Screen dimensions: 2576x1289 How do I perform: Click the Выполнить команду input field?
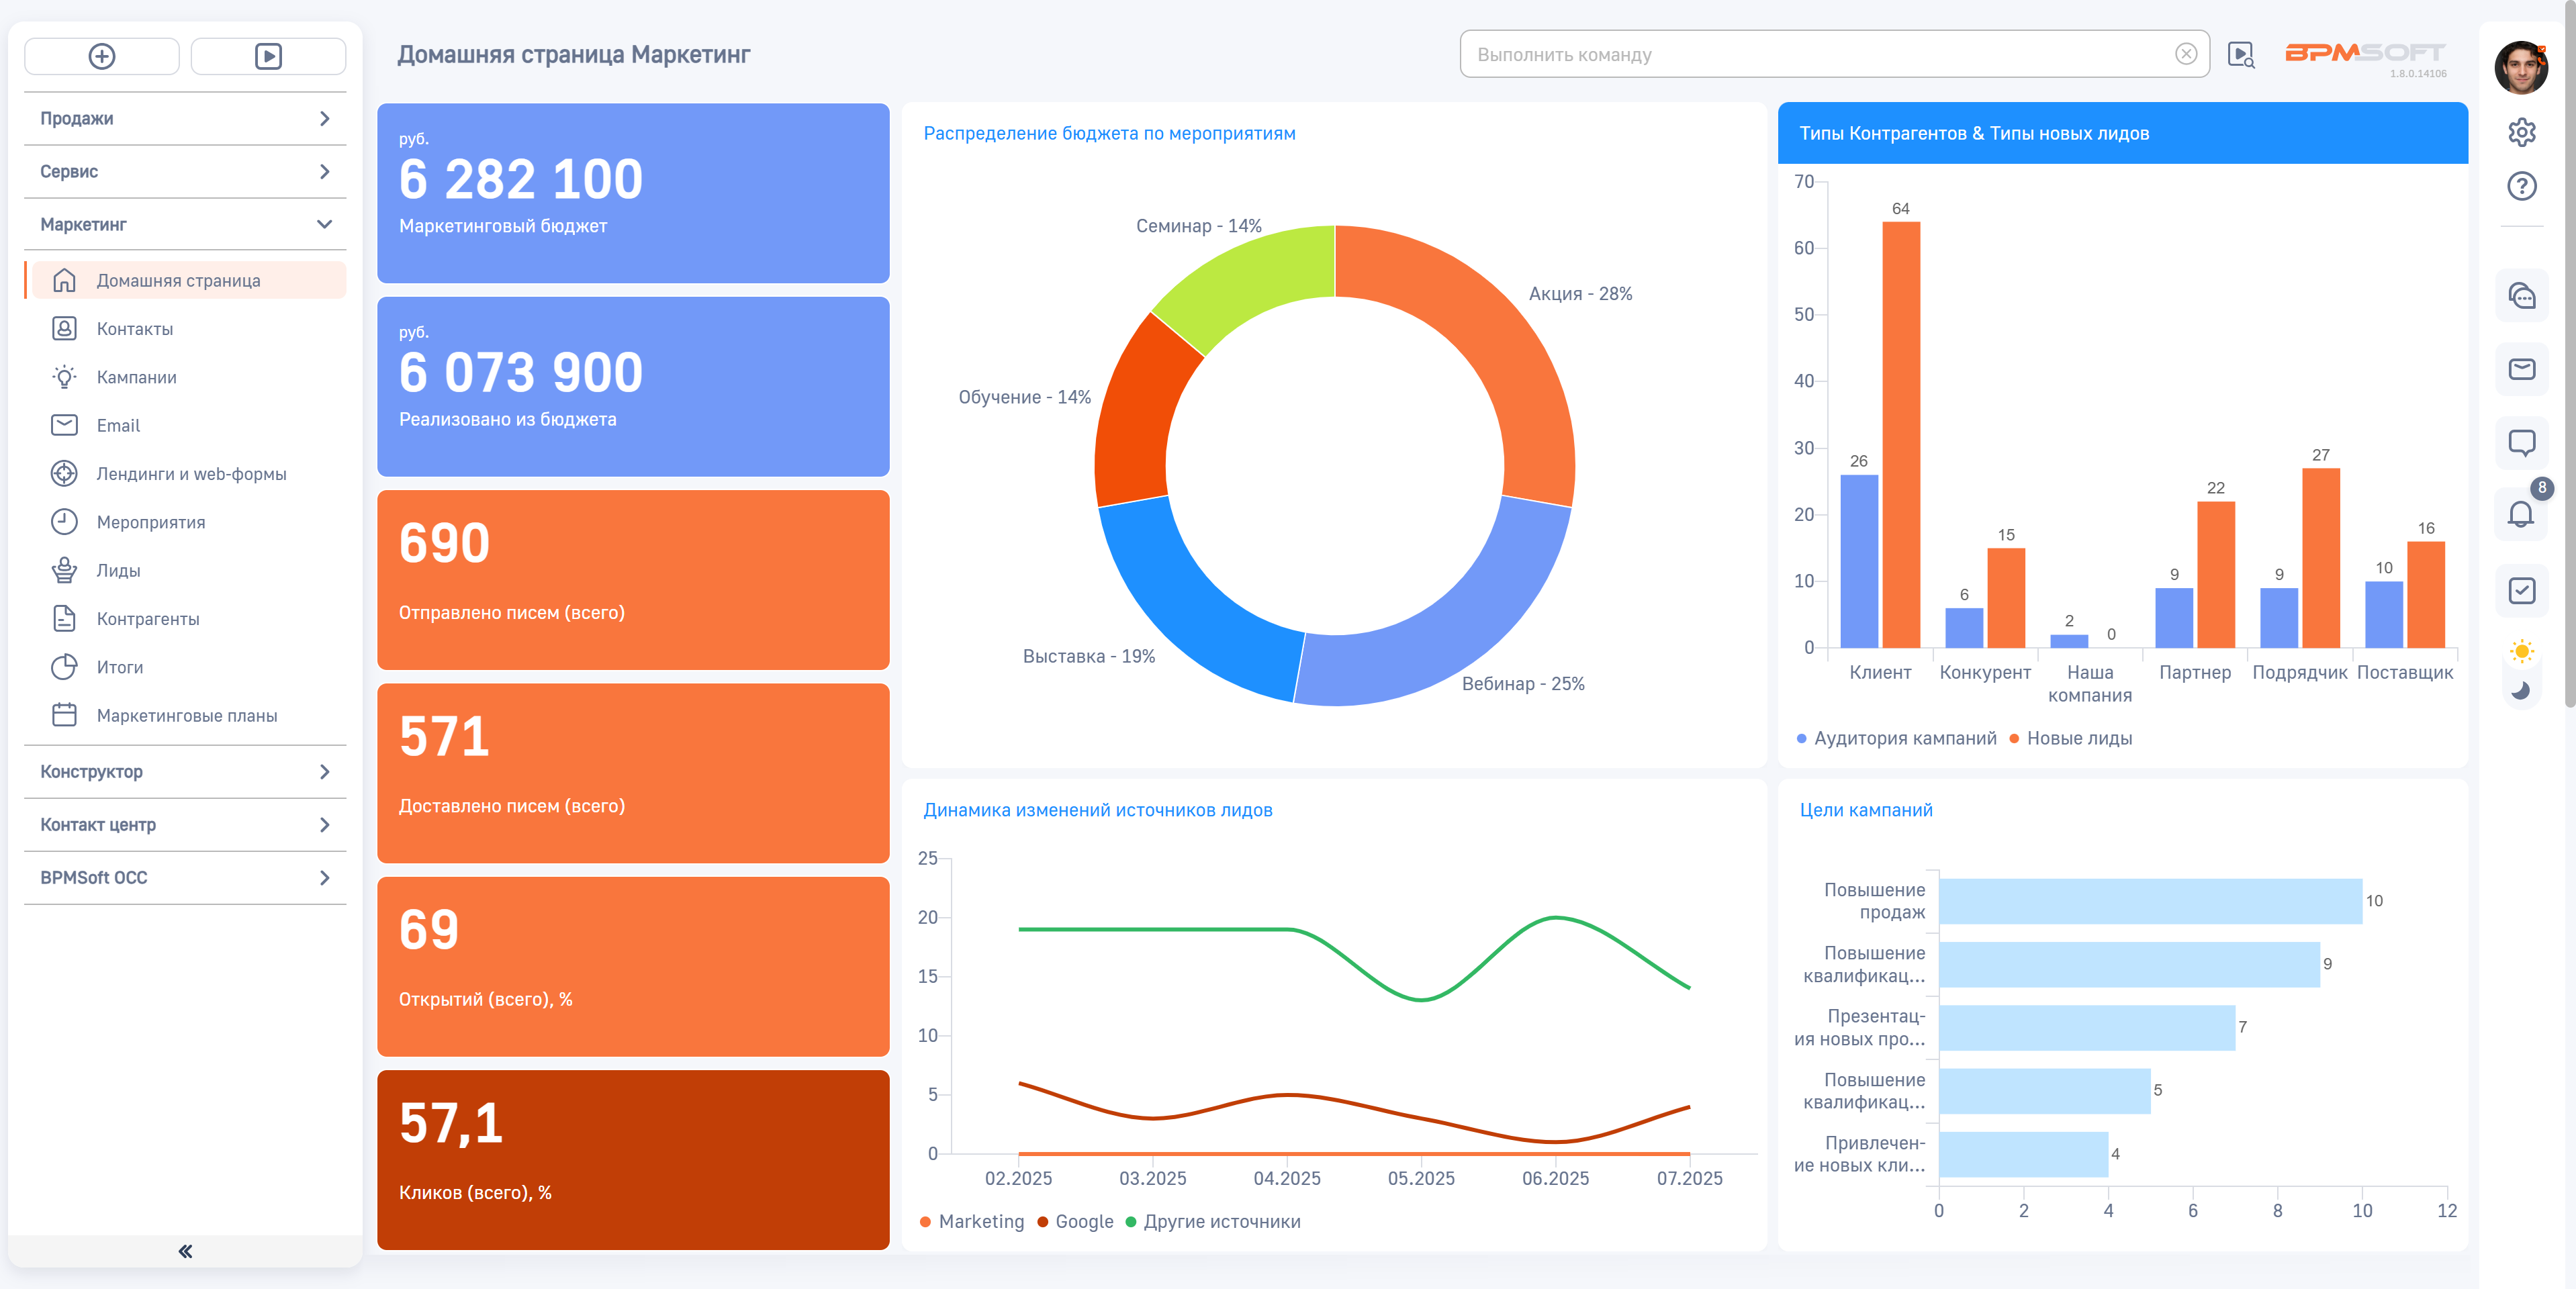1815,55
